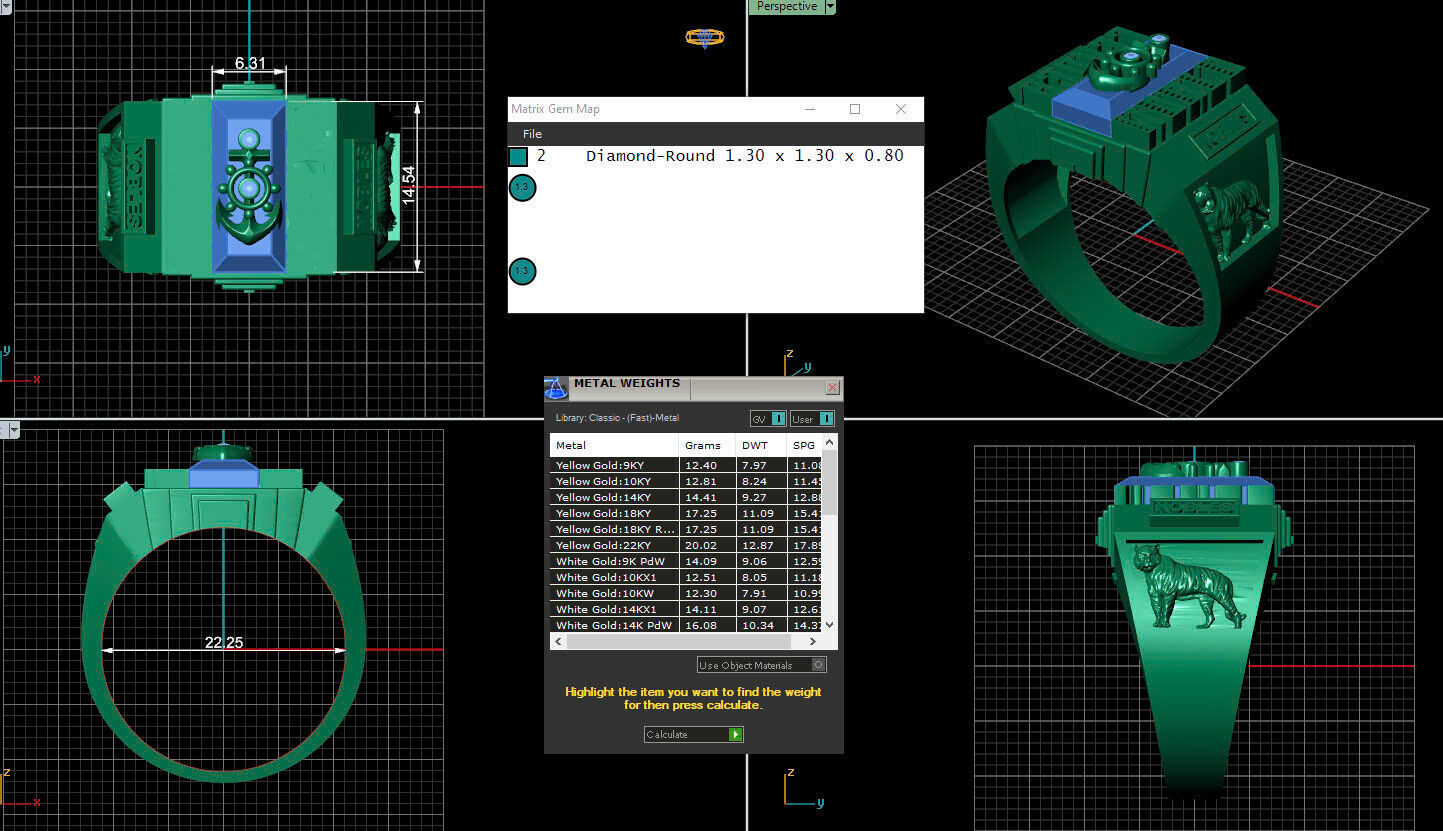Close the Matrix Gem Map window
This screenshot has height=831, width=1443.
901,109
